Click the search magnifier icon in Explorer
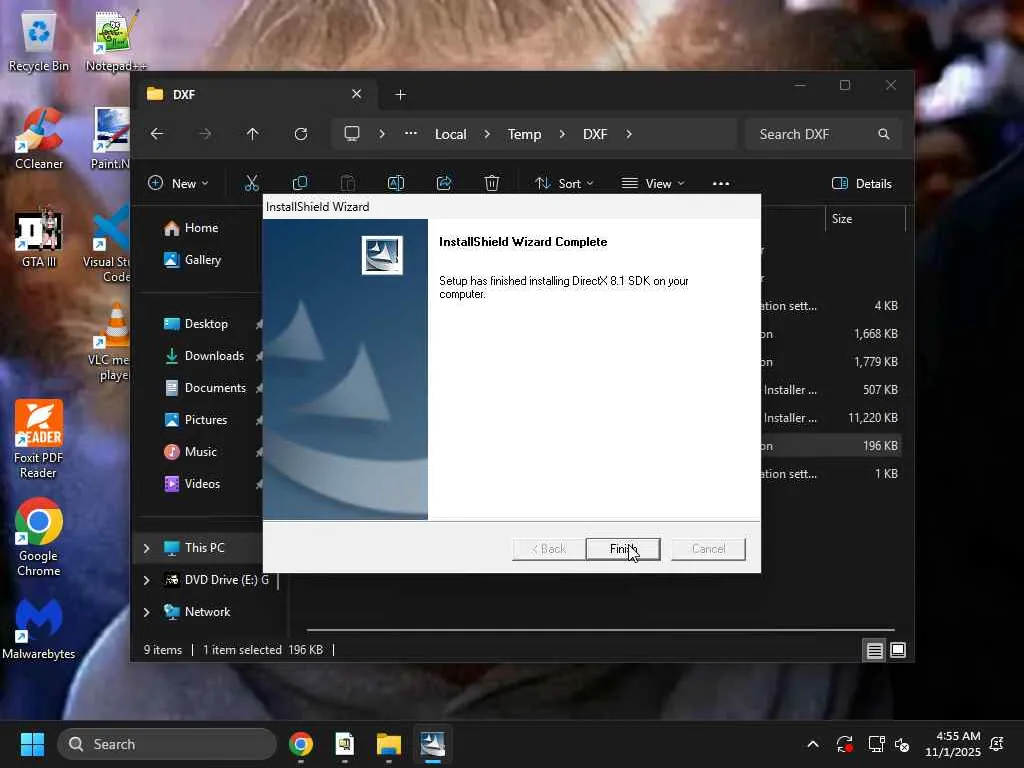The height and width of the screenshot is (768, 1024). pos(884,134)
